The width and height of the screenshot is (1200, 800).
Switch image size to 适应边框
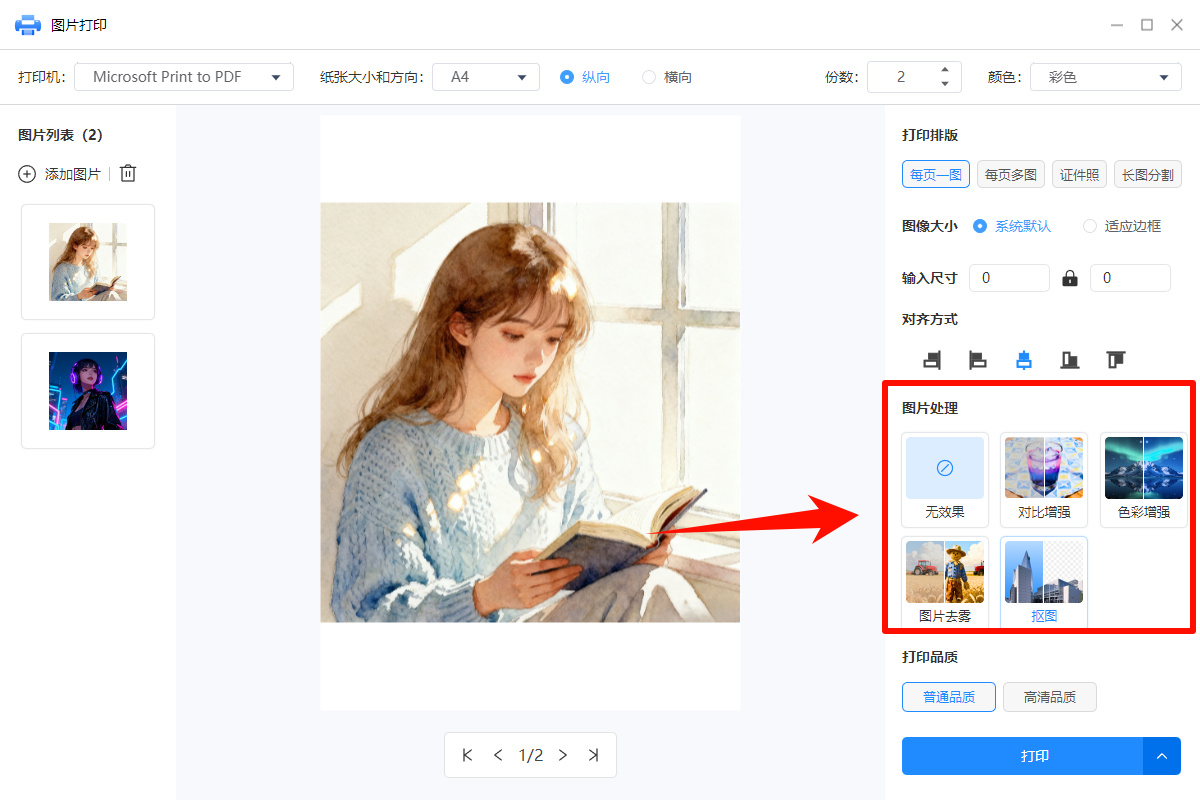point(1089,226)
